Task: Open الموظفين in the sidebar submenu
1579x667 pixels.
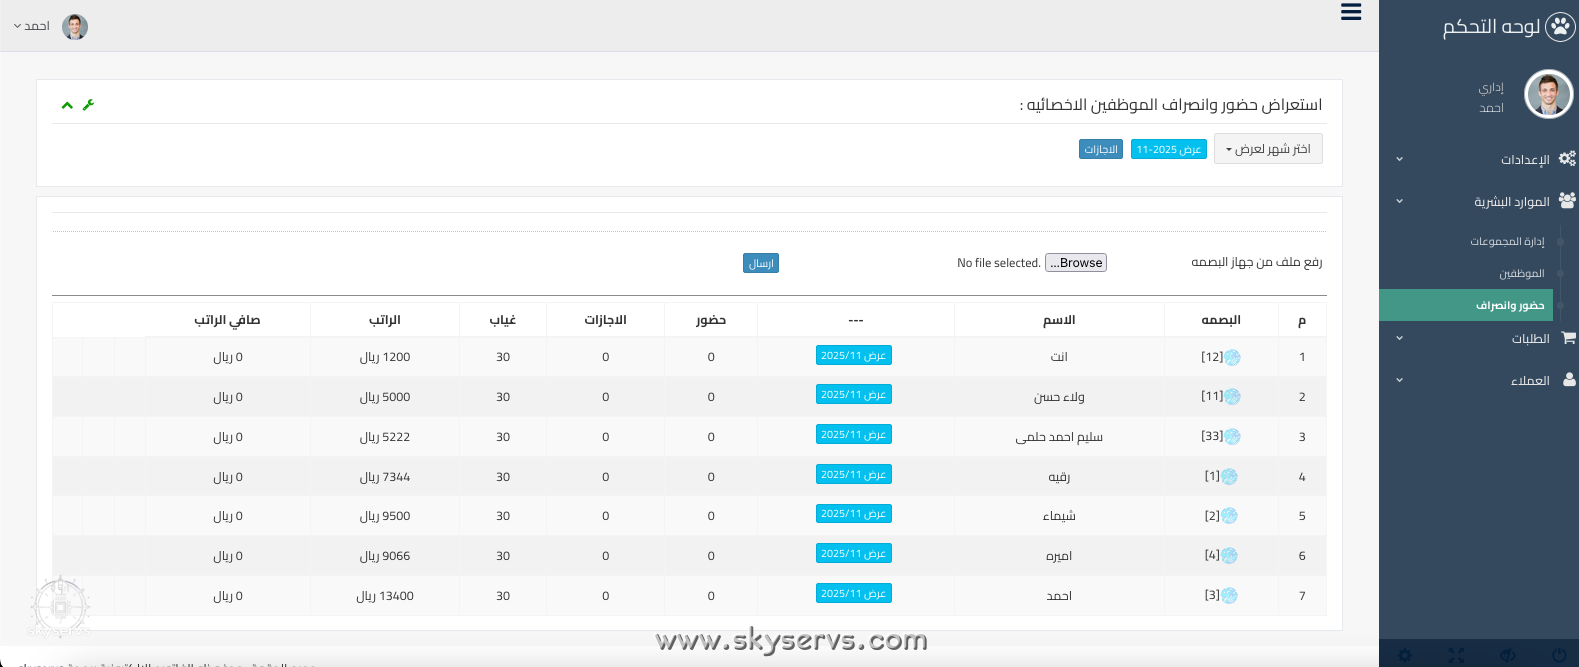Action: [x=1521, y=274]
